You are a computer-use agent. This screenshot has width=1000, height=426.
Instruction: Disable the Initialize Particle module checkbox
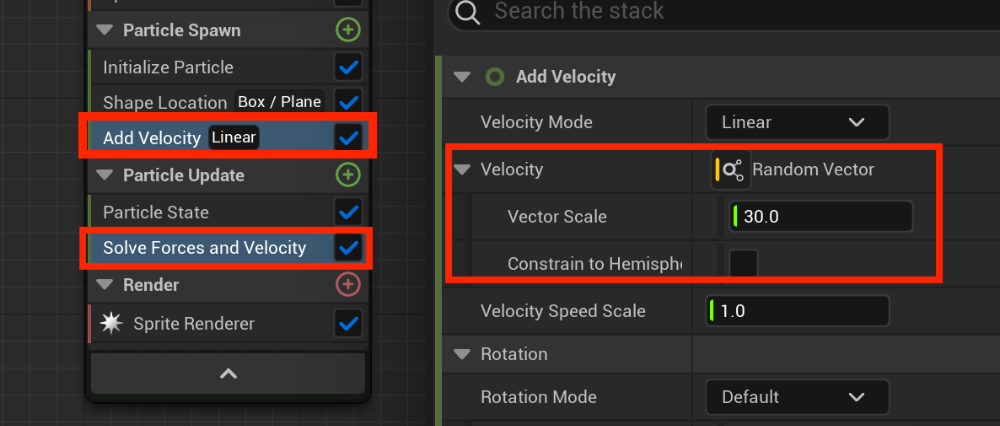347,68
